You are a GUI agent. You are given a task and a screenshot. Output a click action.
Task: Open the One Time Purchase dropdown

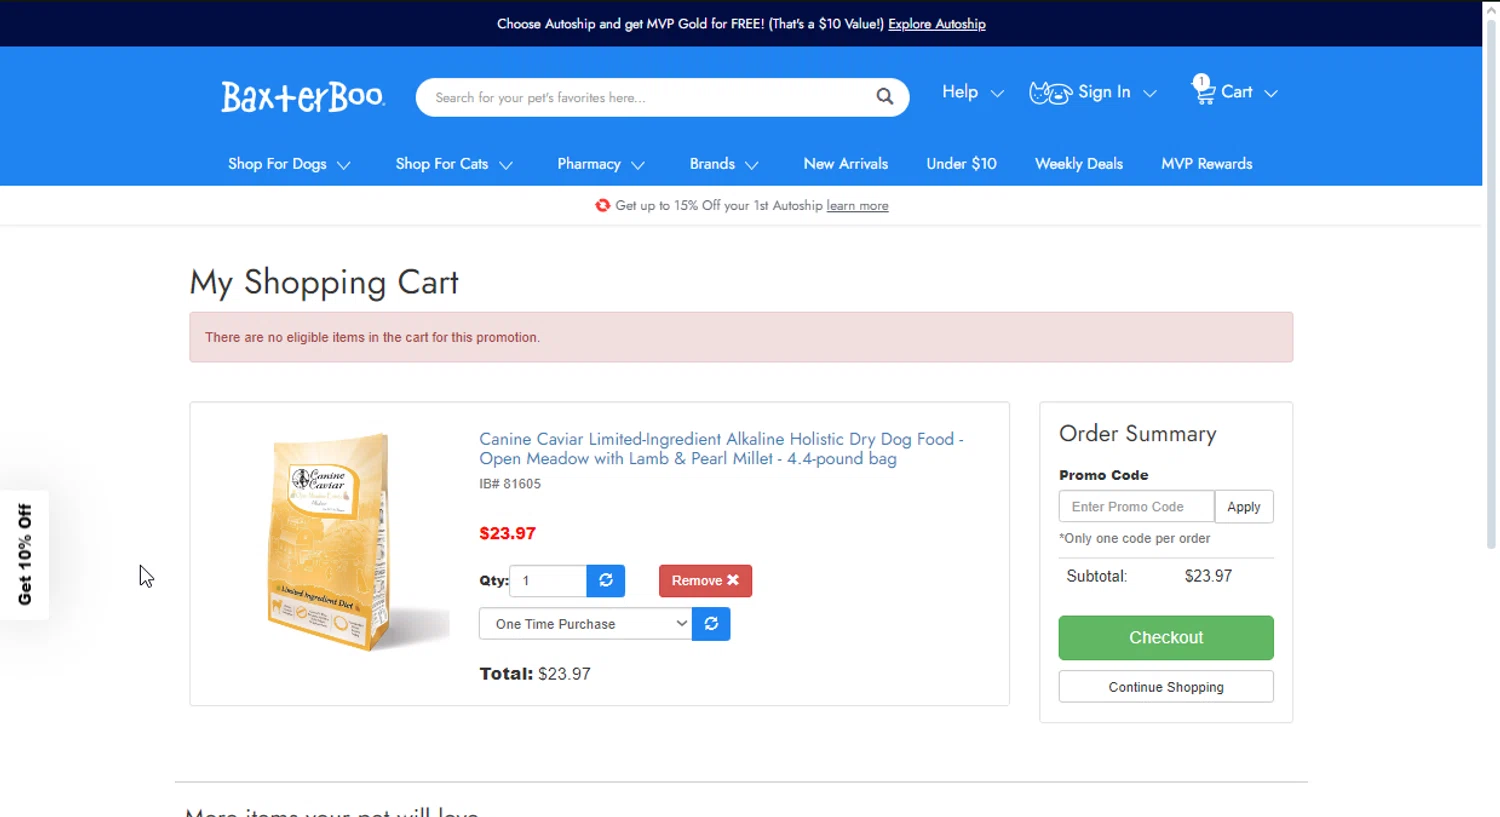pos(585,624)
